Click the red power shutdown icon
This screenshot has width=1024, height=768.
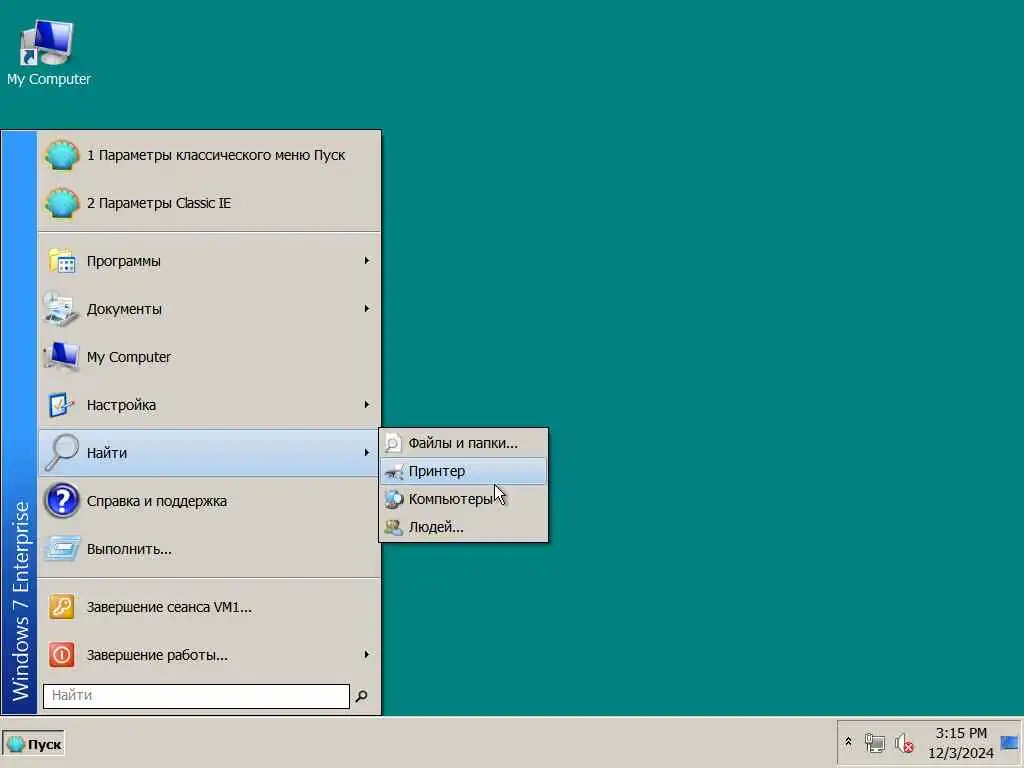tap(62, 655)
